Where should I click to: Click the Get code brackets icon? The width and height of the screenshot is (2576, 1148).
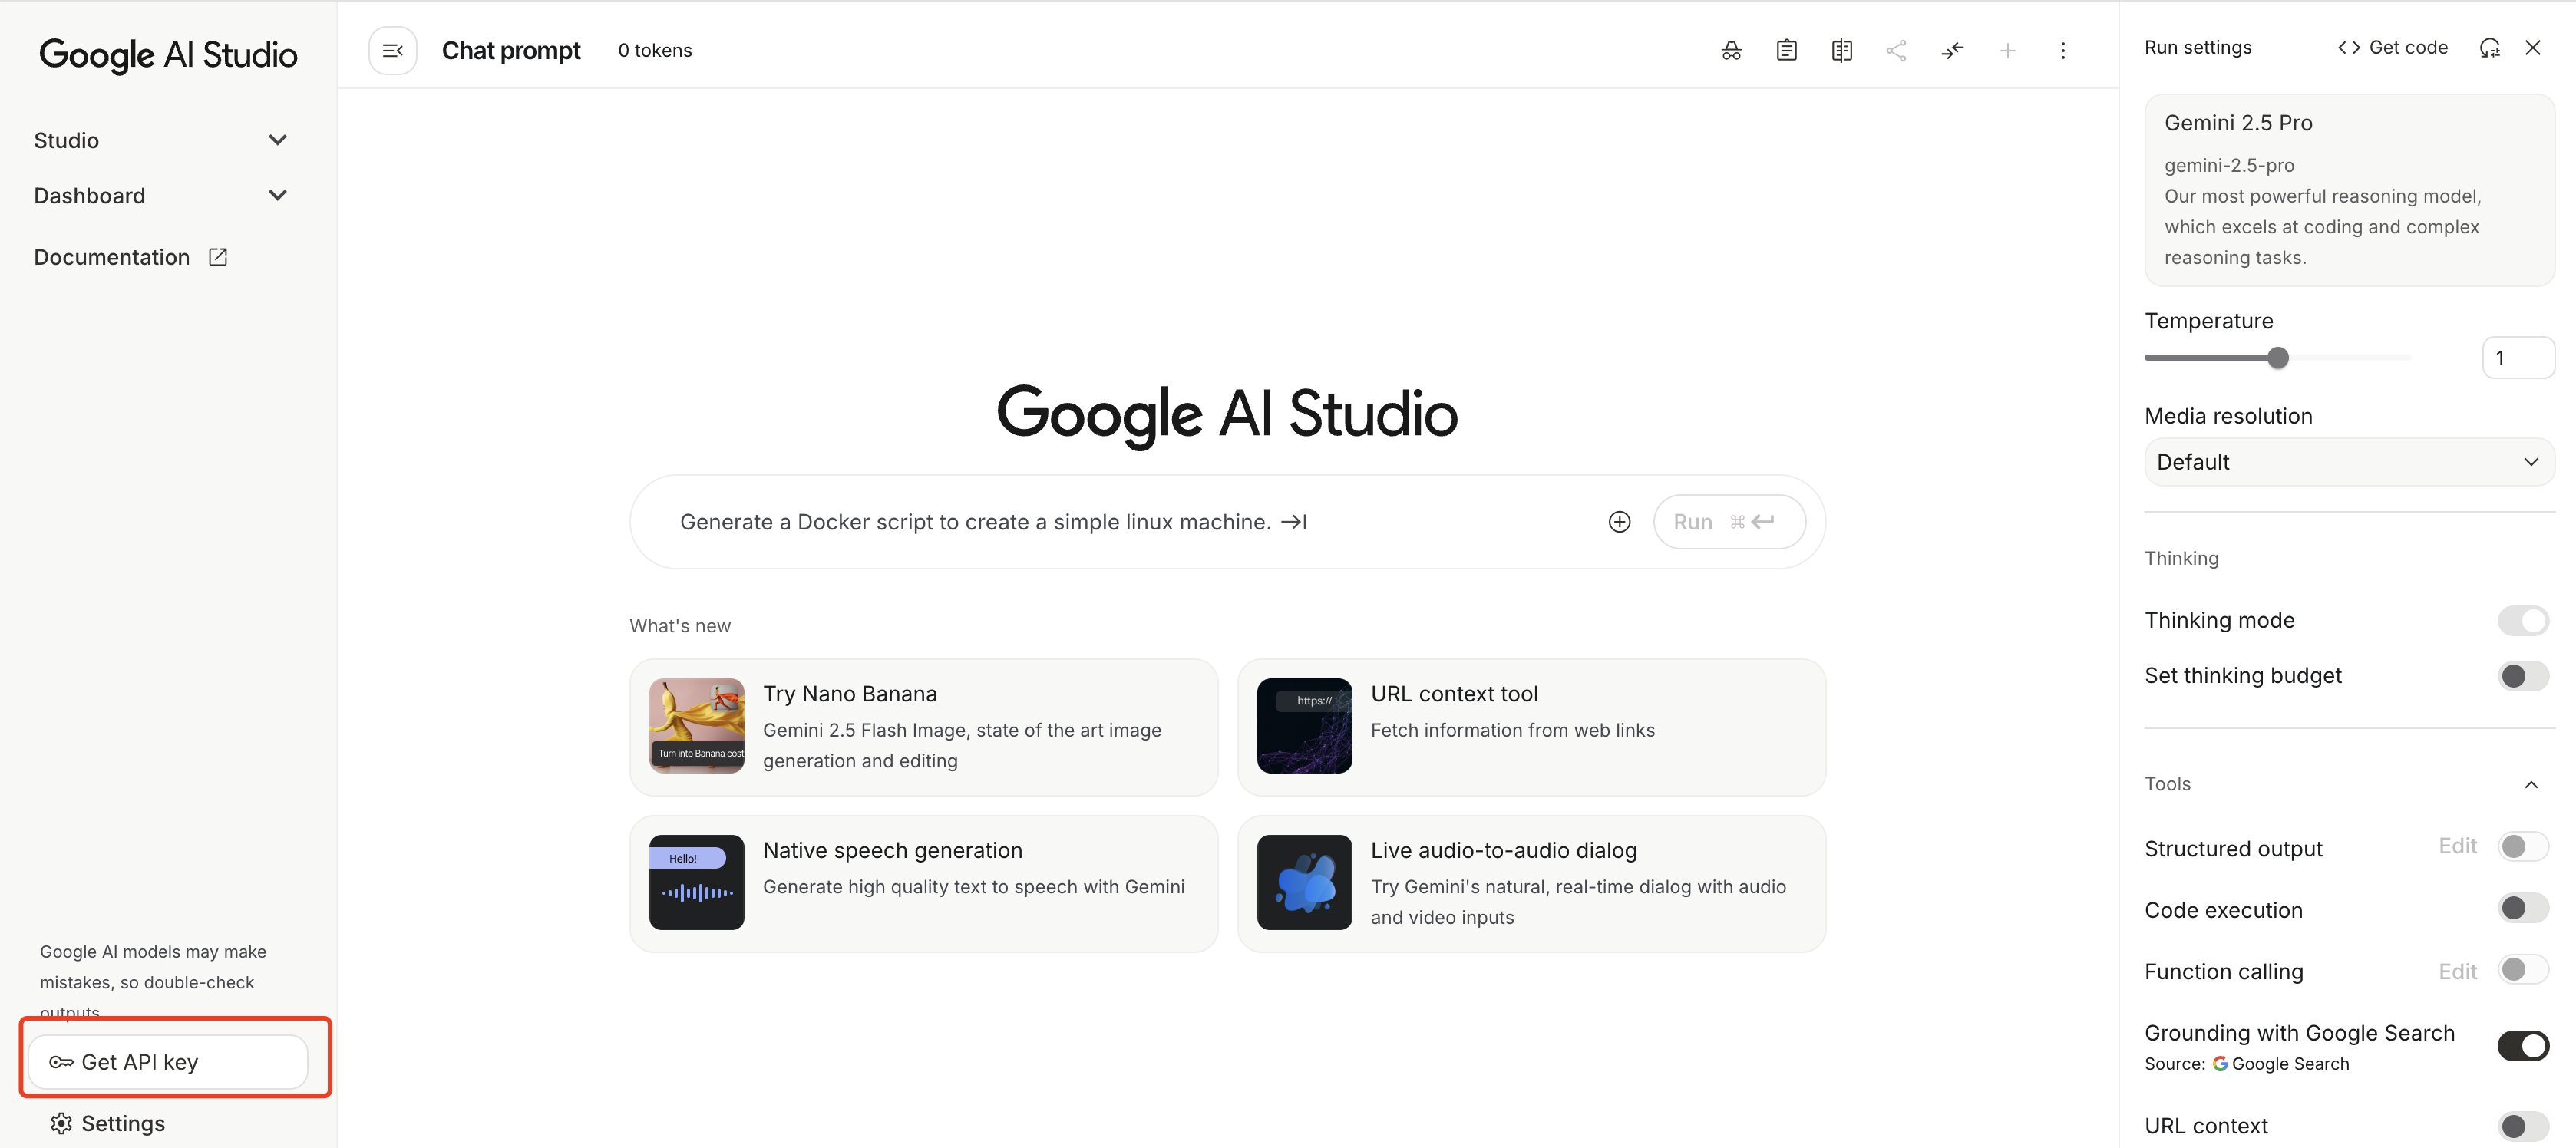click(2349, 47)
